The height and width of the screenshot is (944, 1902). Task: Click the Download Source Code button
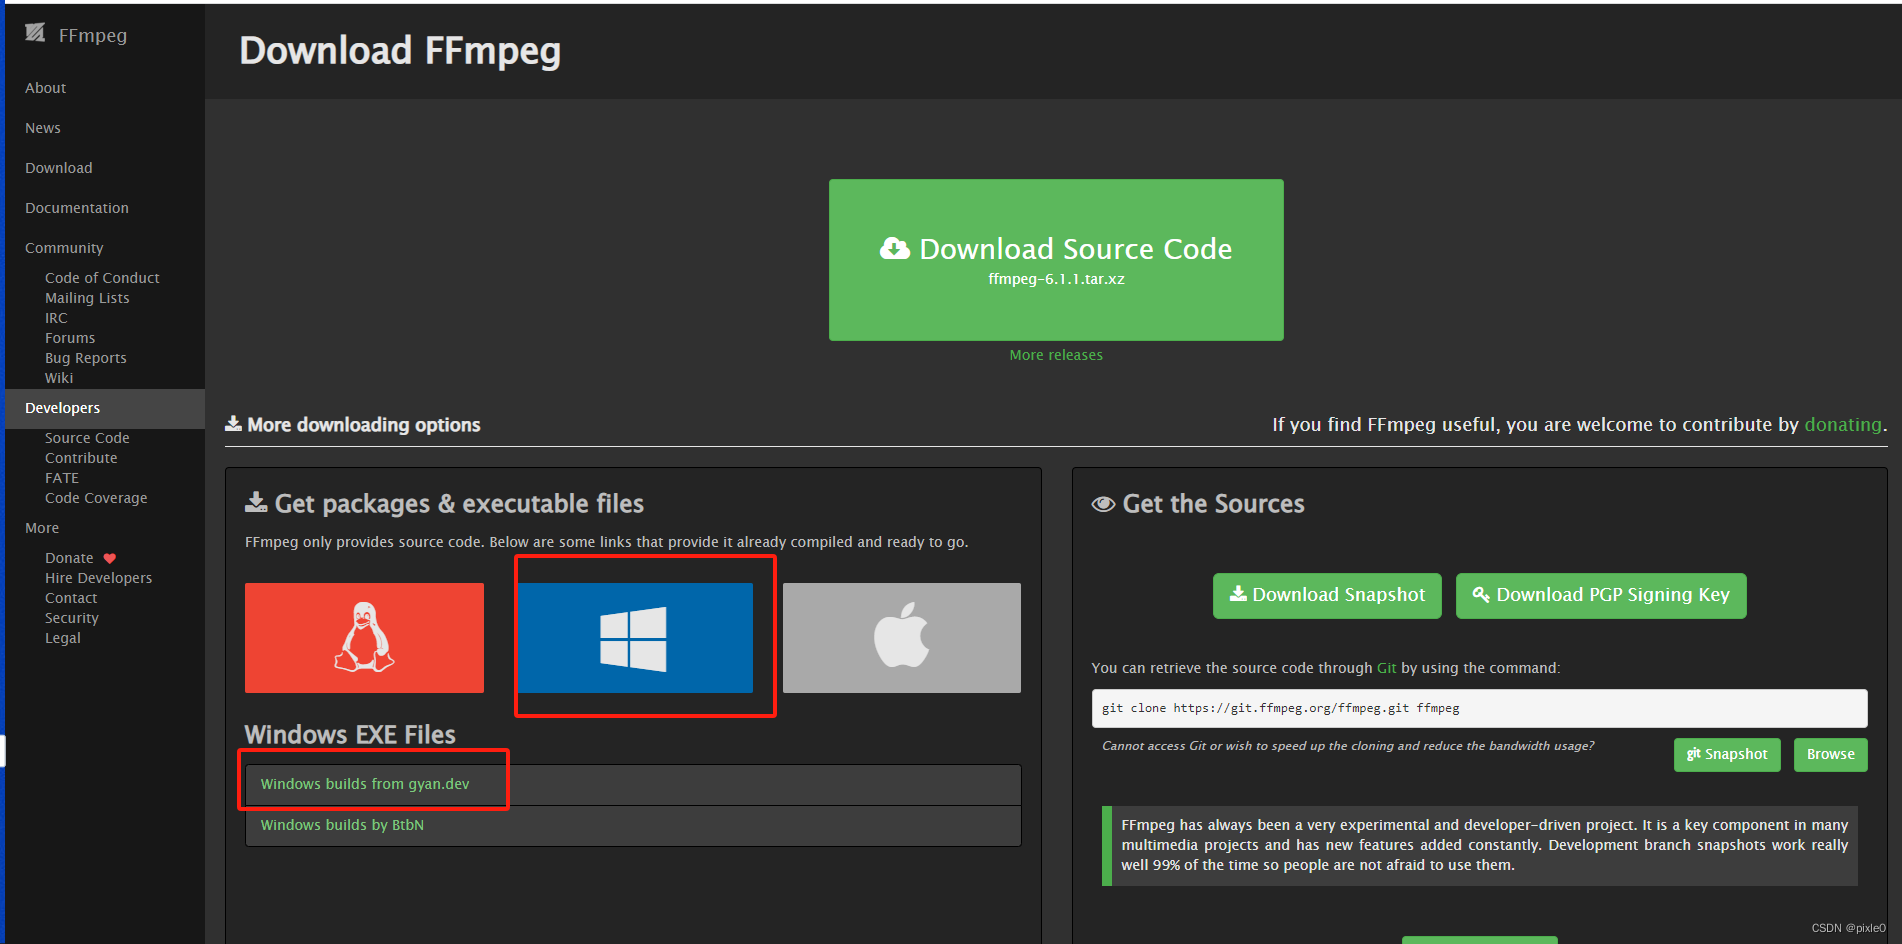coord(1056,260)
